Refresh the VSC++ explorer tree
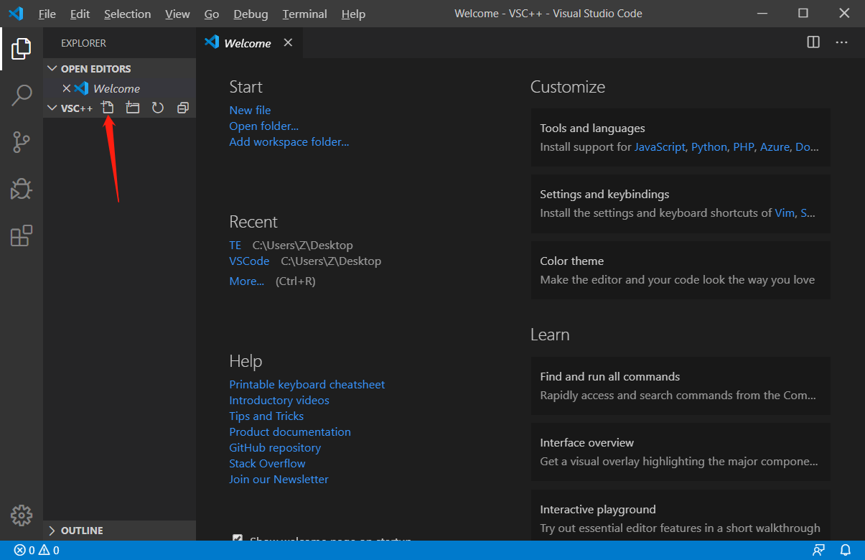 pyautogui.click(x=158, y=108)
